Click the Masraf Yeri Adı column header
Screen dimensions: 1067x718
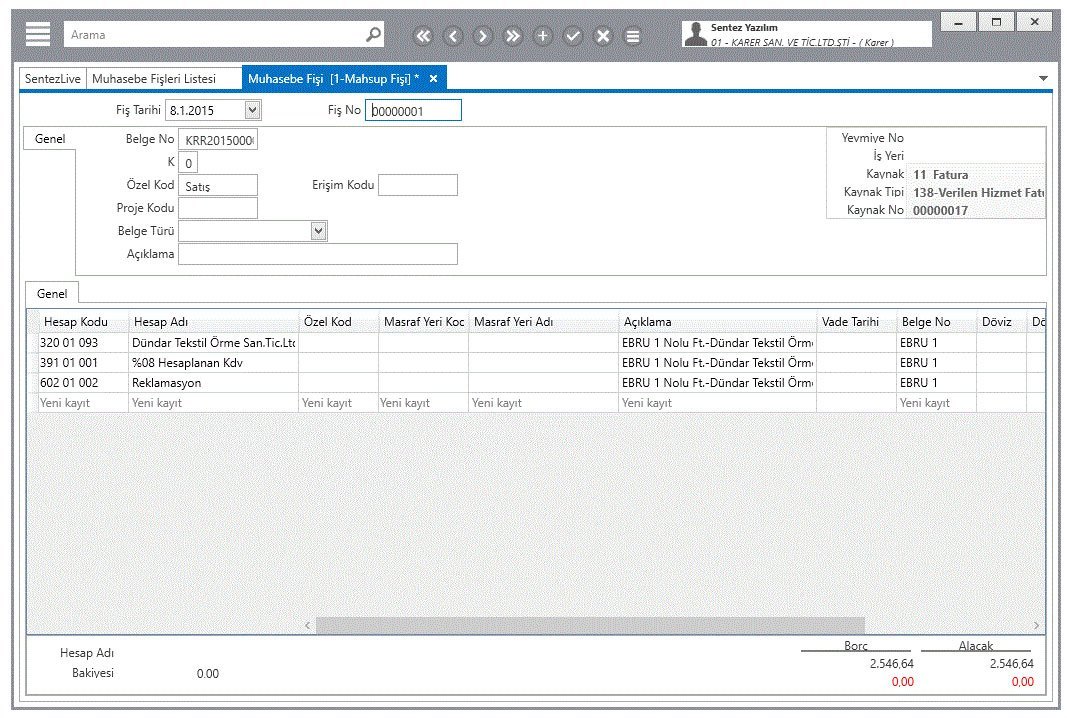[x=543, y=321]
